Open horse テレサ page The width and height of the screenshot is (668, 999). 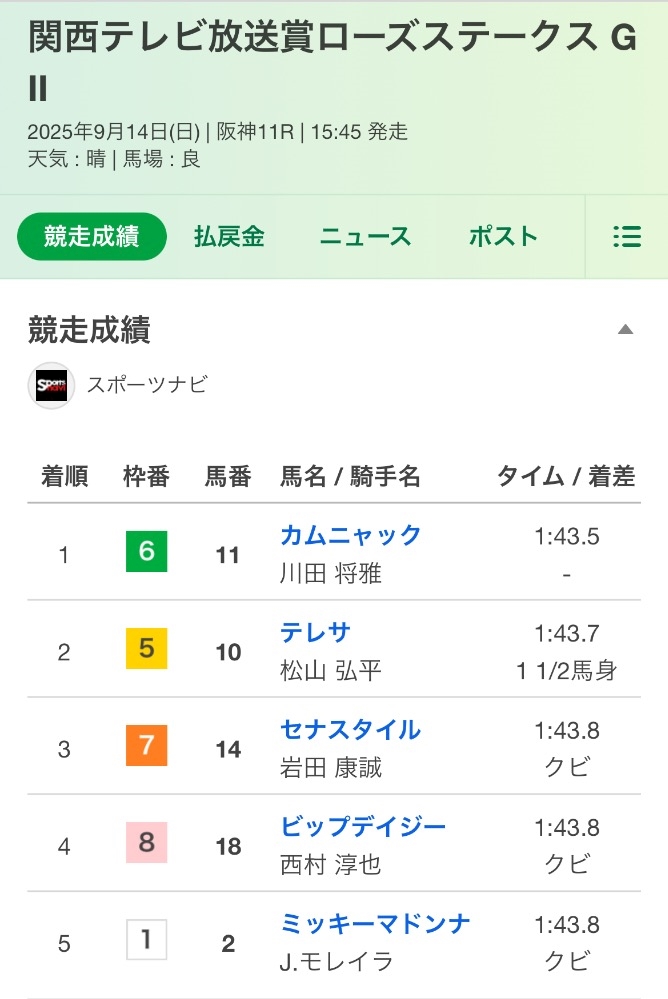click(x=316, y=633)
